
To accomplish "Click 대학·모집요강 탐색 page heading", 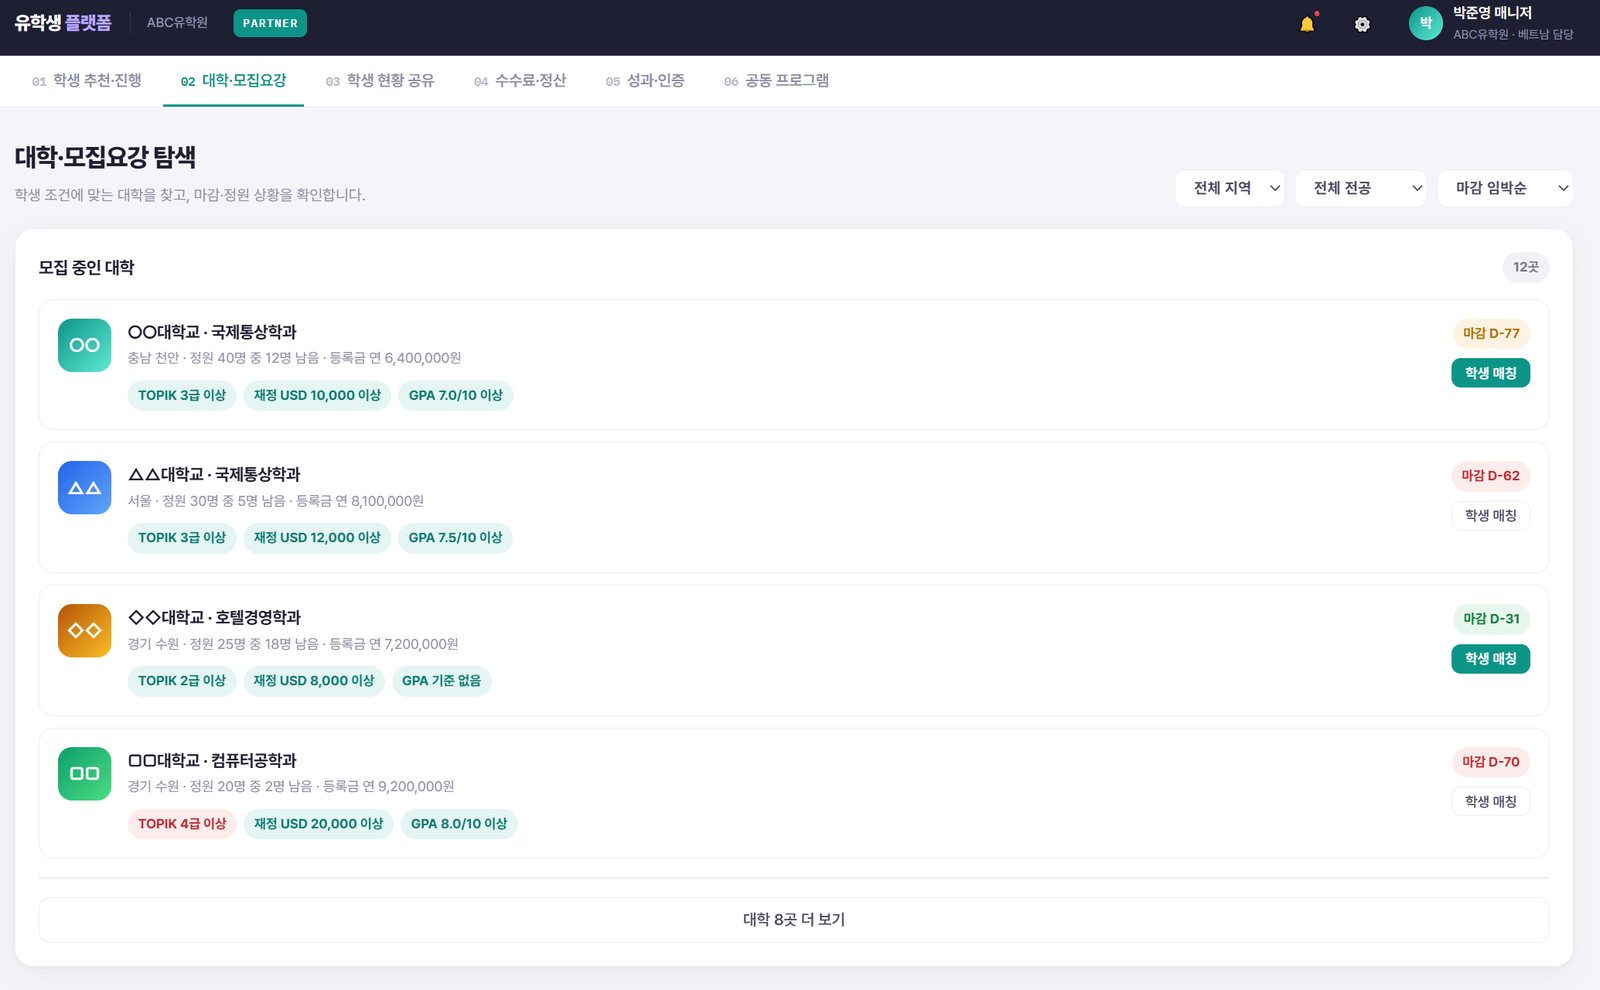I will click(105, 158).
